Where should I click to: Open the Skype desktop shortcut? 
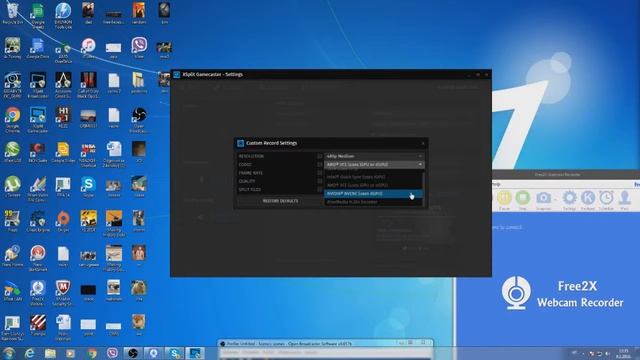[88, 187]
